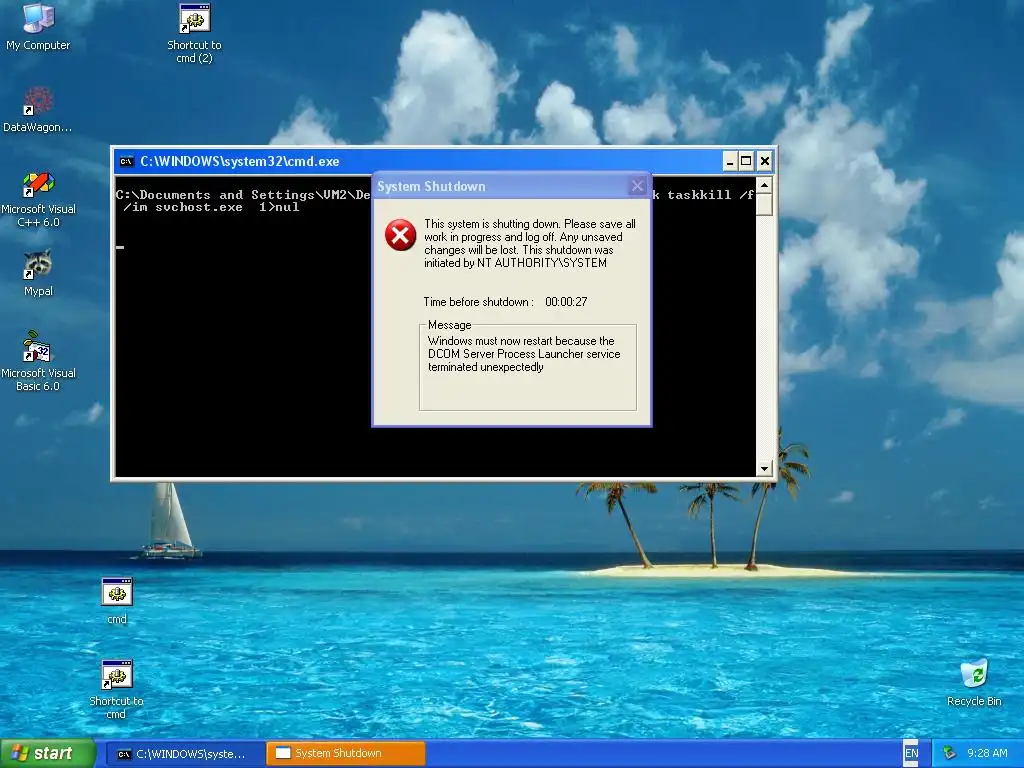Screen dimensions: 1024x768
Task: Click the network tray icon near the clock
Action: pos(949,753)
